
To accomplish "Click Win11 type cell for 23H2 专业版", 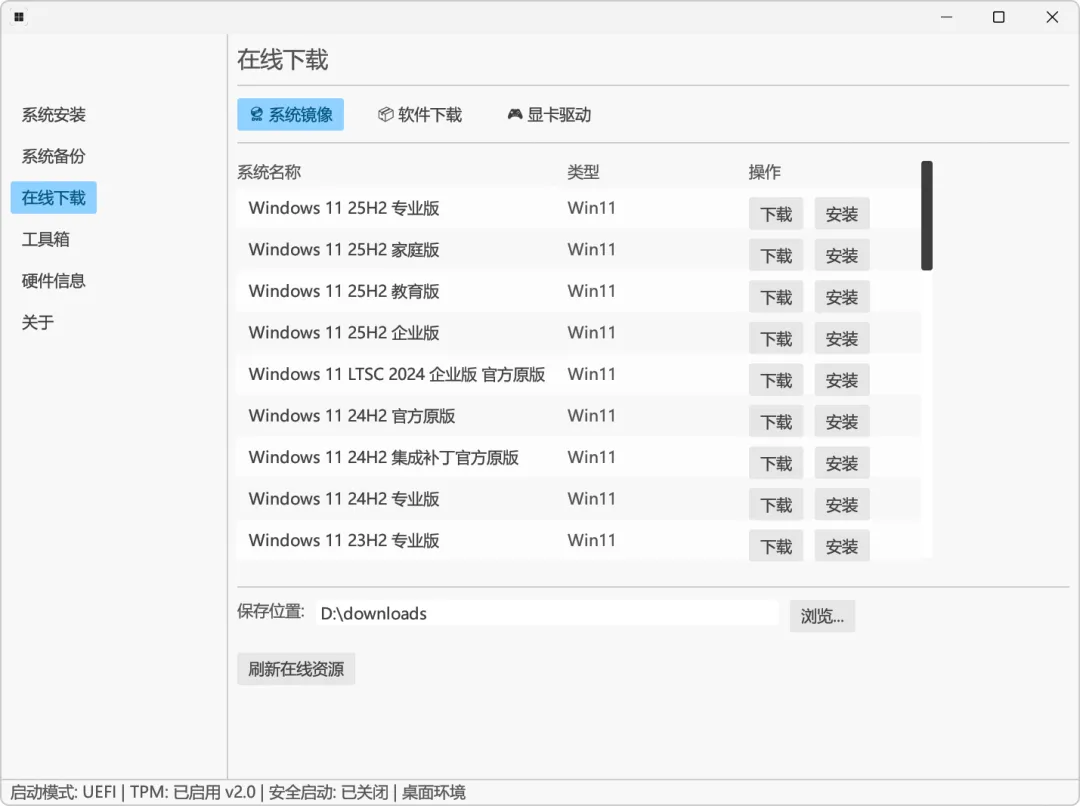I will [592, 540].
